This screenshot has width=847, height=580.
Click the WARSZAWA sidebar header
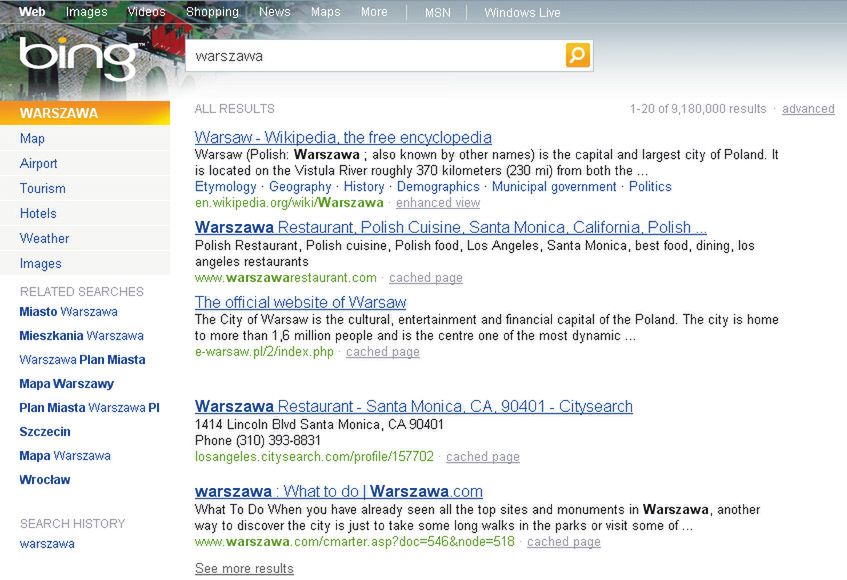click(85, 113)
